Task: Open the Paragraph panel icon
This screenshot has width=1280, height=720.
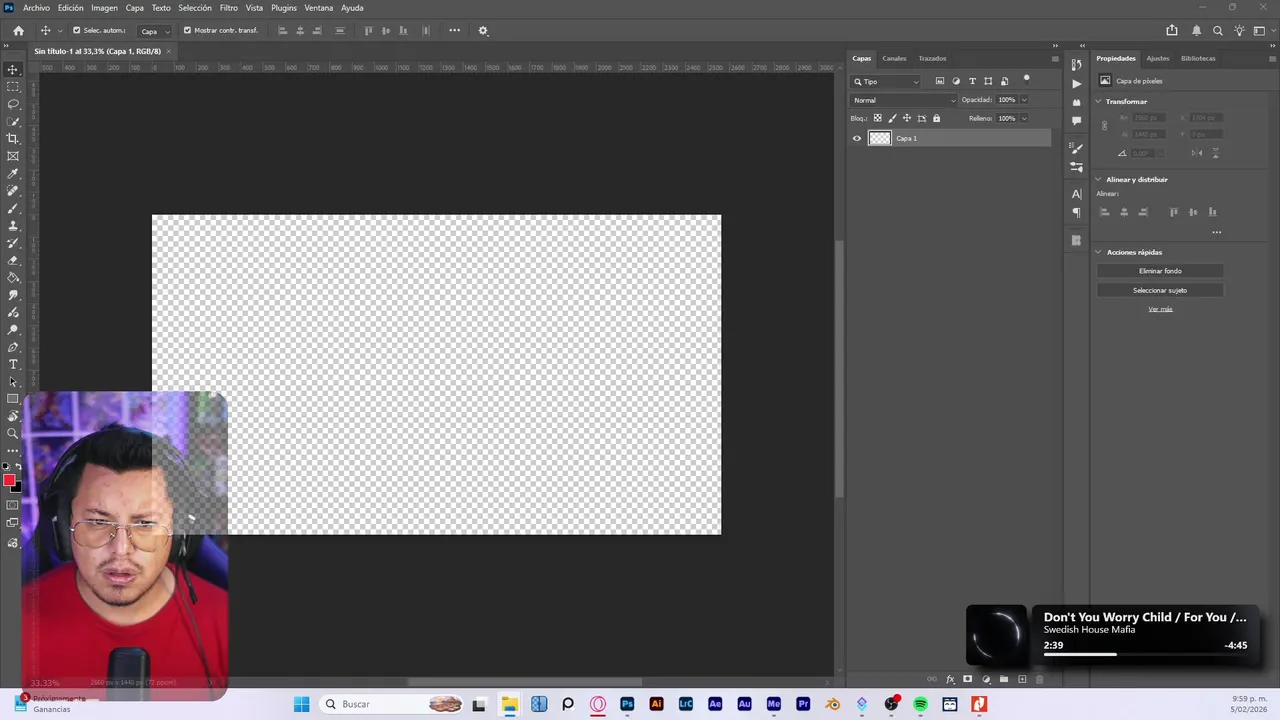Action: 1076,212
